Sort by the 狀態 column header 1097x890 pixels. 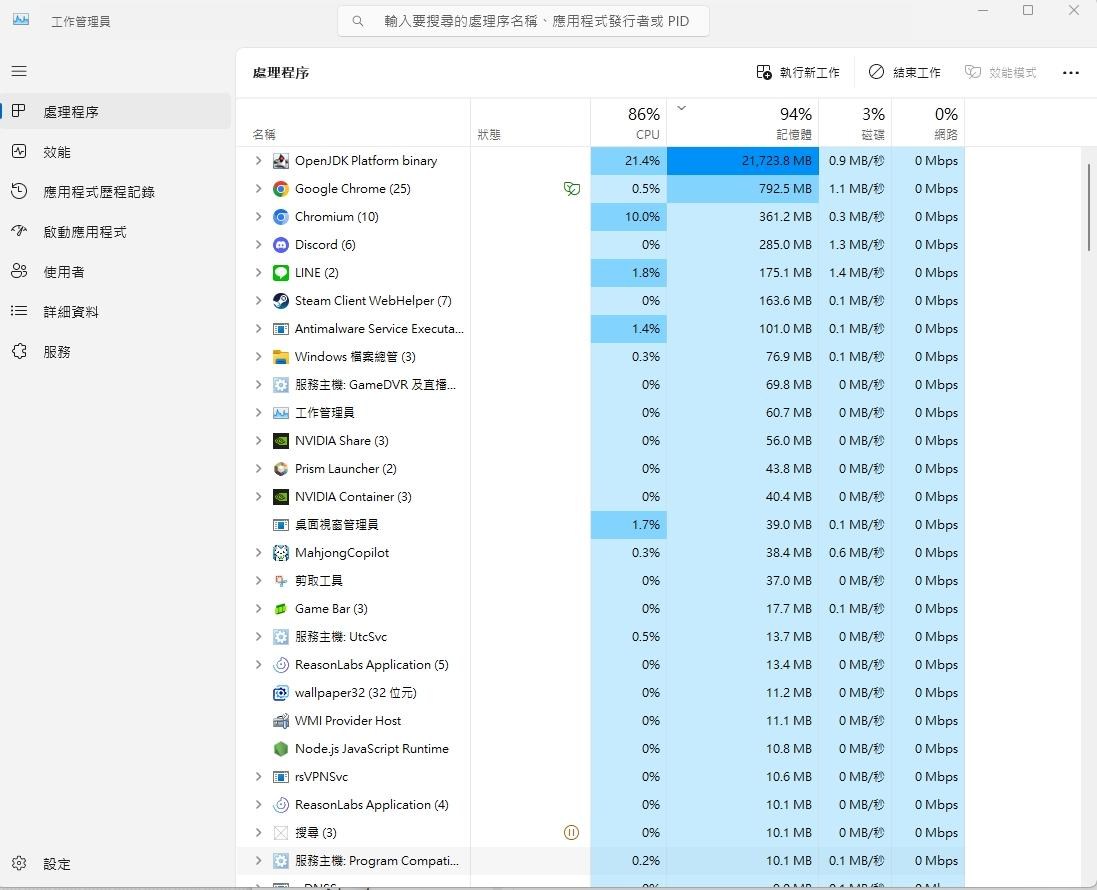[531, 122]
